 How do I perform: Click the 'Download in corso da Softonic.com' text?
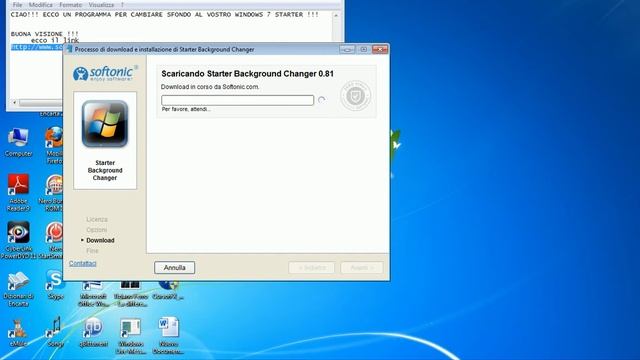210,87
